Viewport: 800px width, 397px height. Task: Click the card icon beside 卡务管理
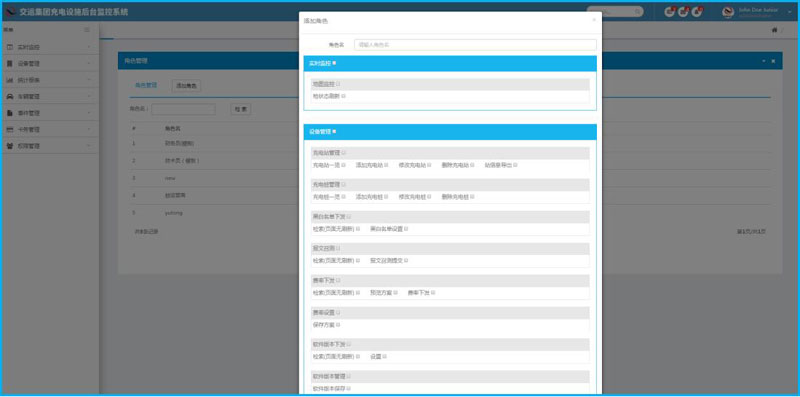10,130
